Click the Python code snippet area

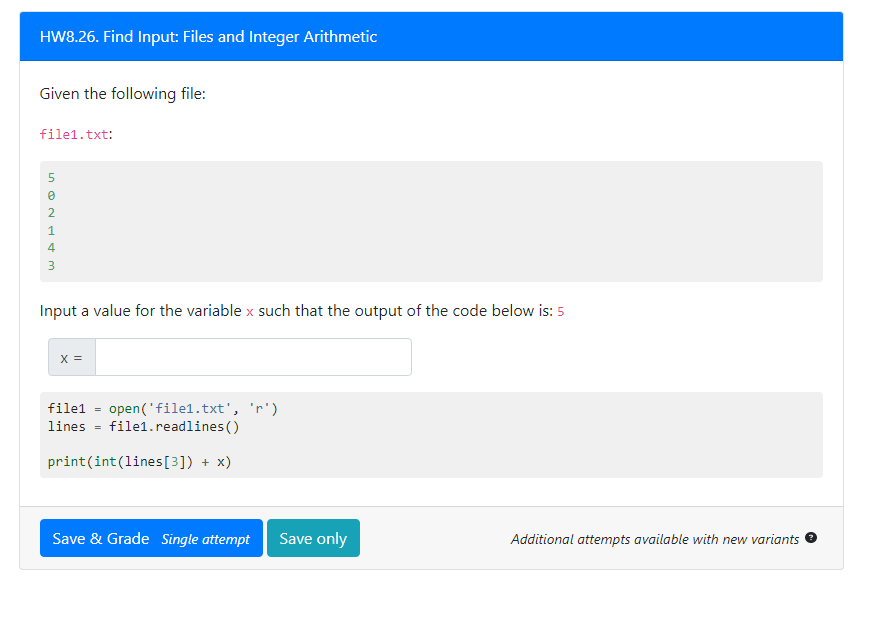click(x=432, y=434)
